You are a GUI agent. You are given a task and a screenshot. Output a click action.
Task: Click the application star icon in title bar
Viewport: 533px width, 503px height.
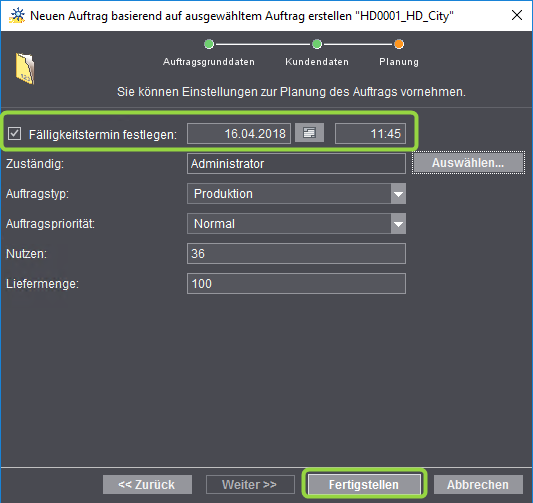pos(17,16)
